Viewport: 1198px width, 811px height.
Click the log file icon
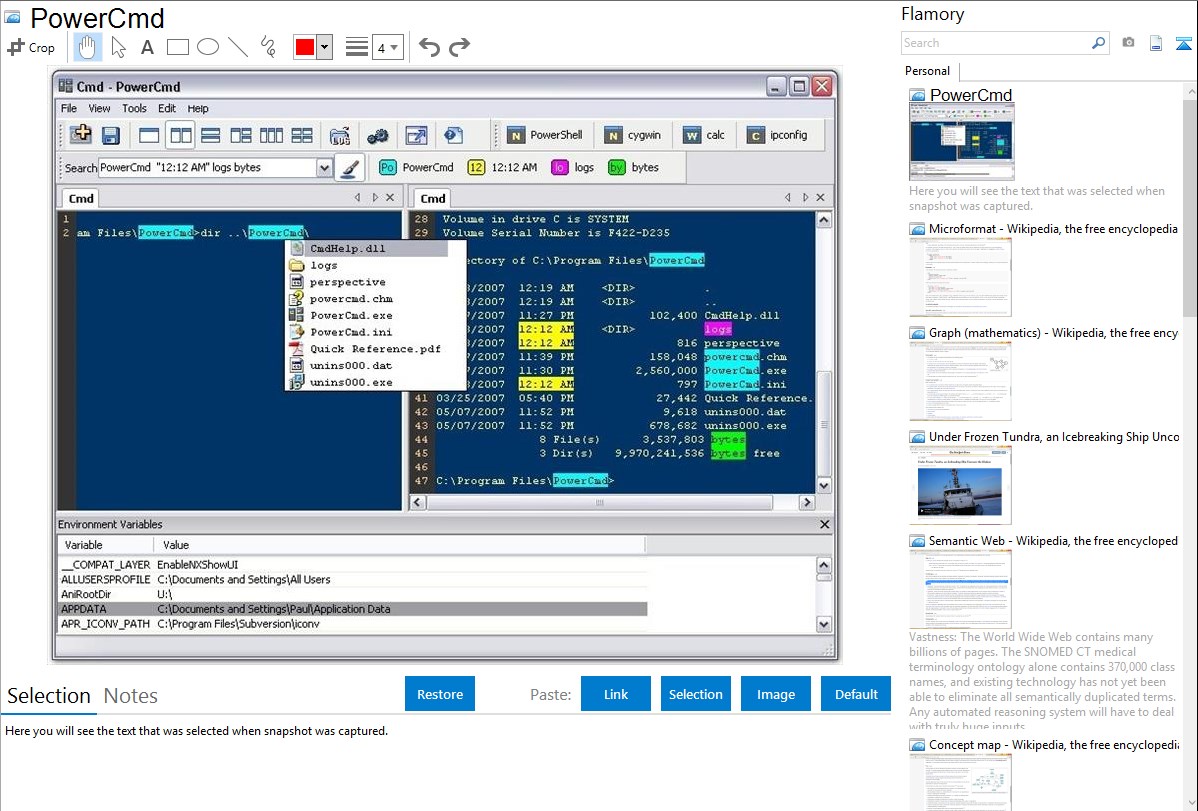339,135
